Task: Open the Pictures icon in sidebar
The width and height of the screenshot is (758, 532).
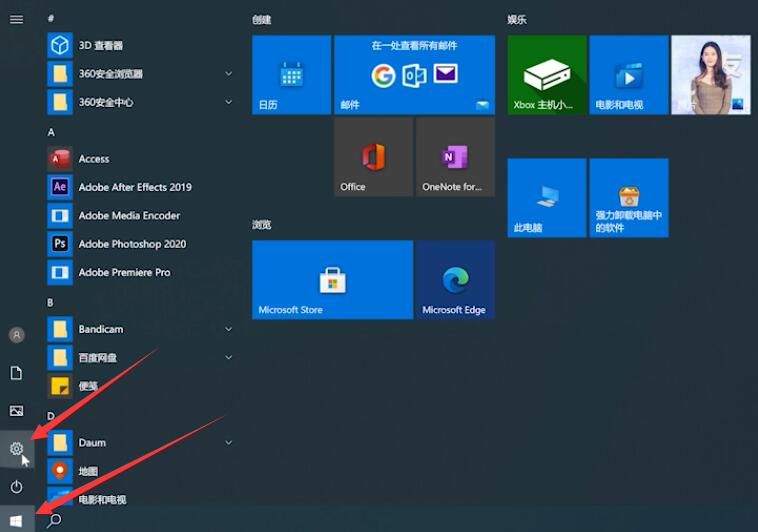Action: pyautogui.click(x=16, y=411)
